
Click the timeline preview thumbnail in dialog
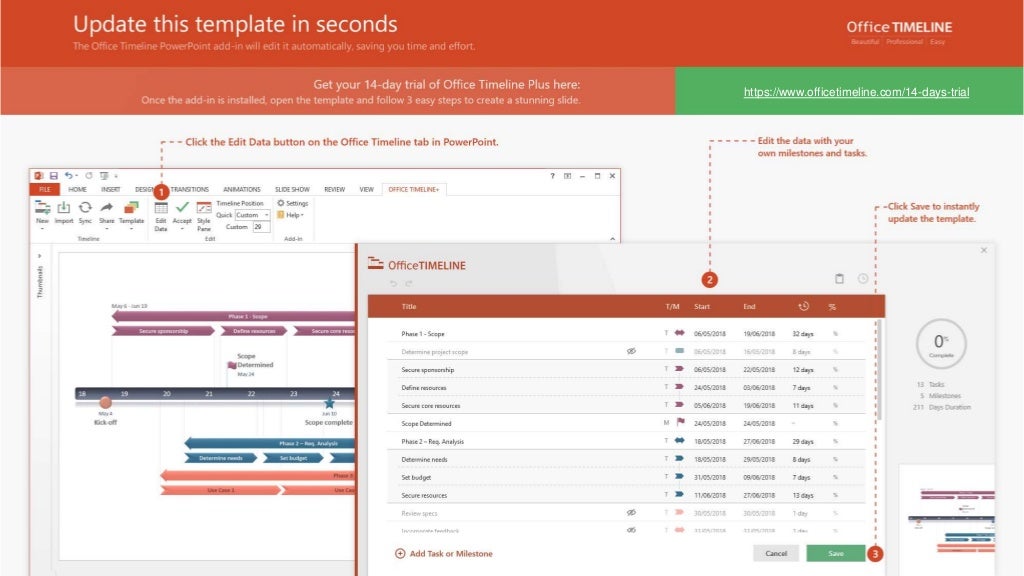947,519
